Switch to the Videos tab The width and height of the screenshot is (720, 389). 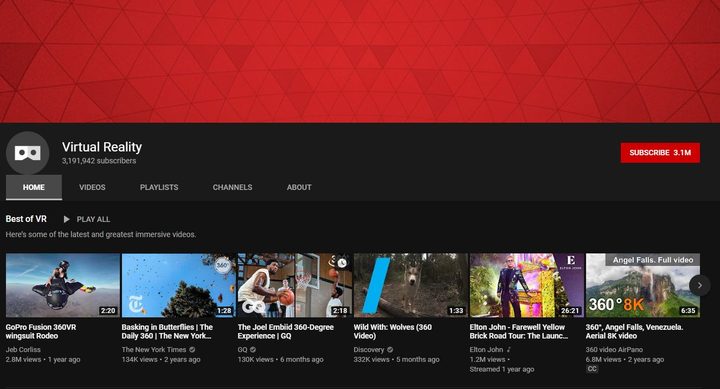point(92,187)
